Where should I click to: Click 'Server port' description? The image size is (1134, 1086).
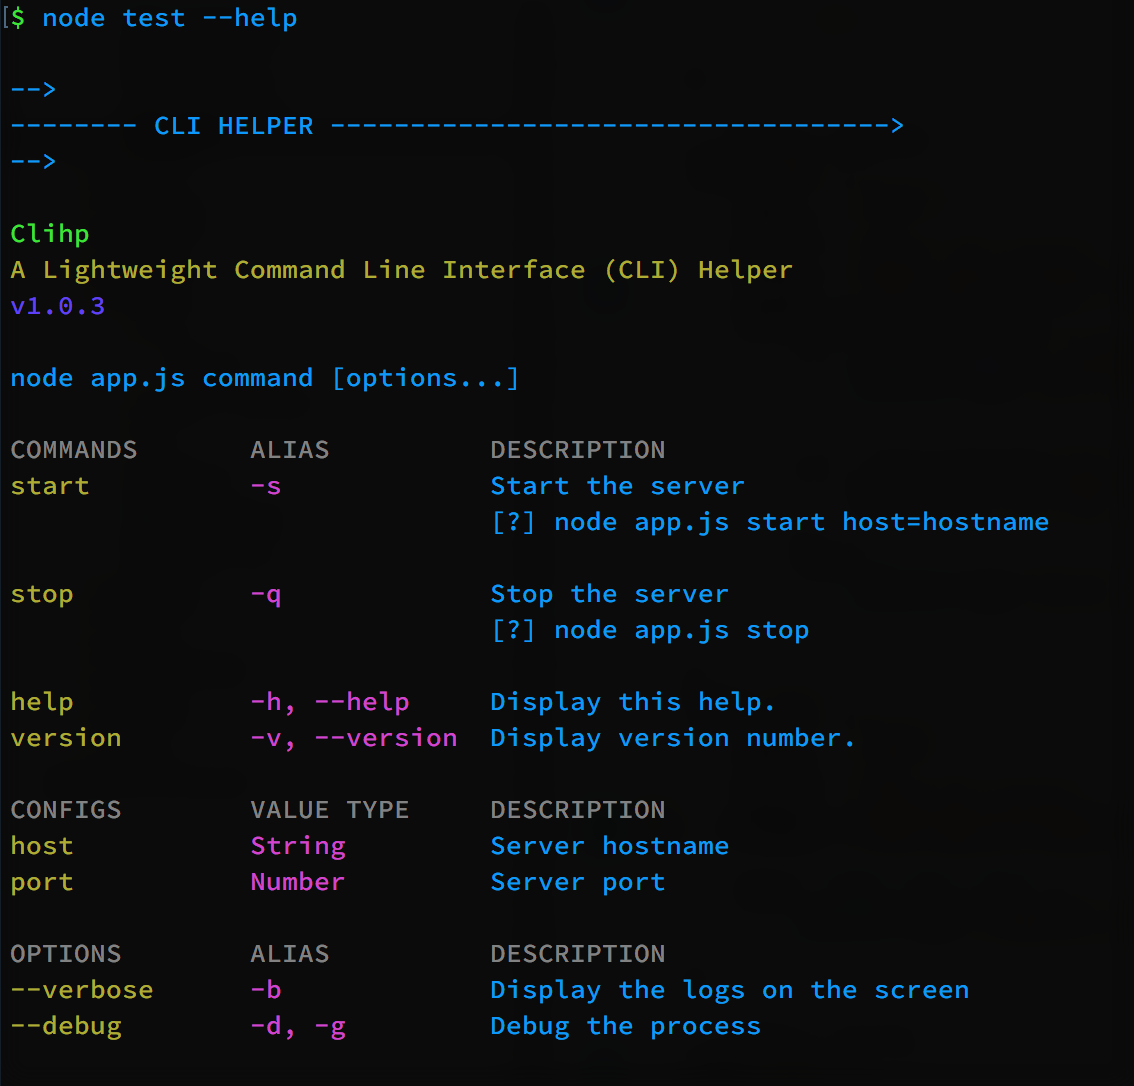tap(578, 882)
